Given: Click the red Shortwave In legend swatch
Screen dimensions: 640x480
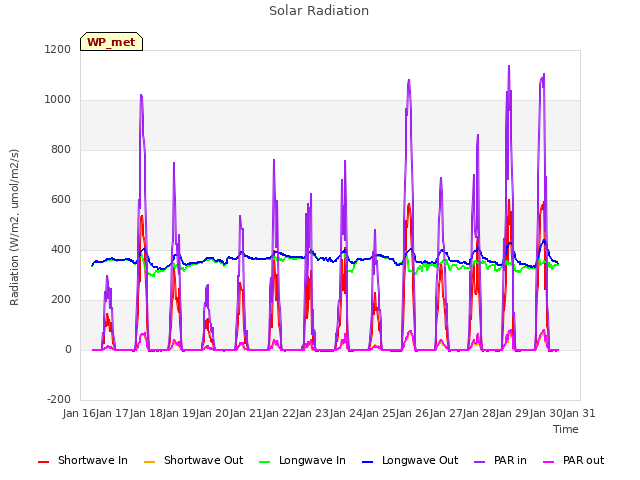Looking at the screenshot, I should coord(43,462).
